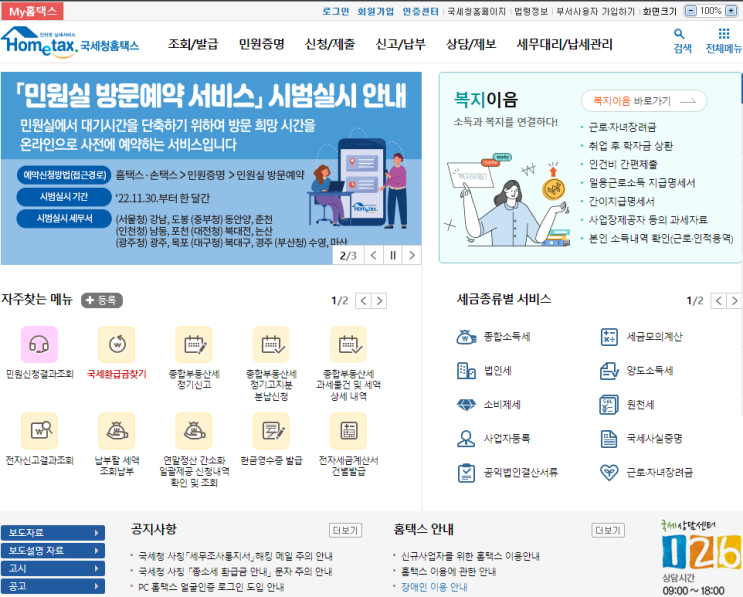Go to next 세금종류별 서비스 page
Image resolution: width=743 pixels, height=597 pixels.
click(734, 301)
